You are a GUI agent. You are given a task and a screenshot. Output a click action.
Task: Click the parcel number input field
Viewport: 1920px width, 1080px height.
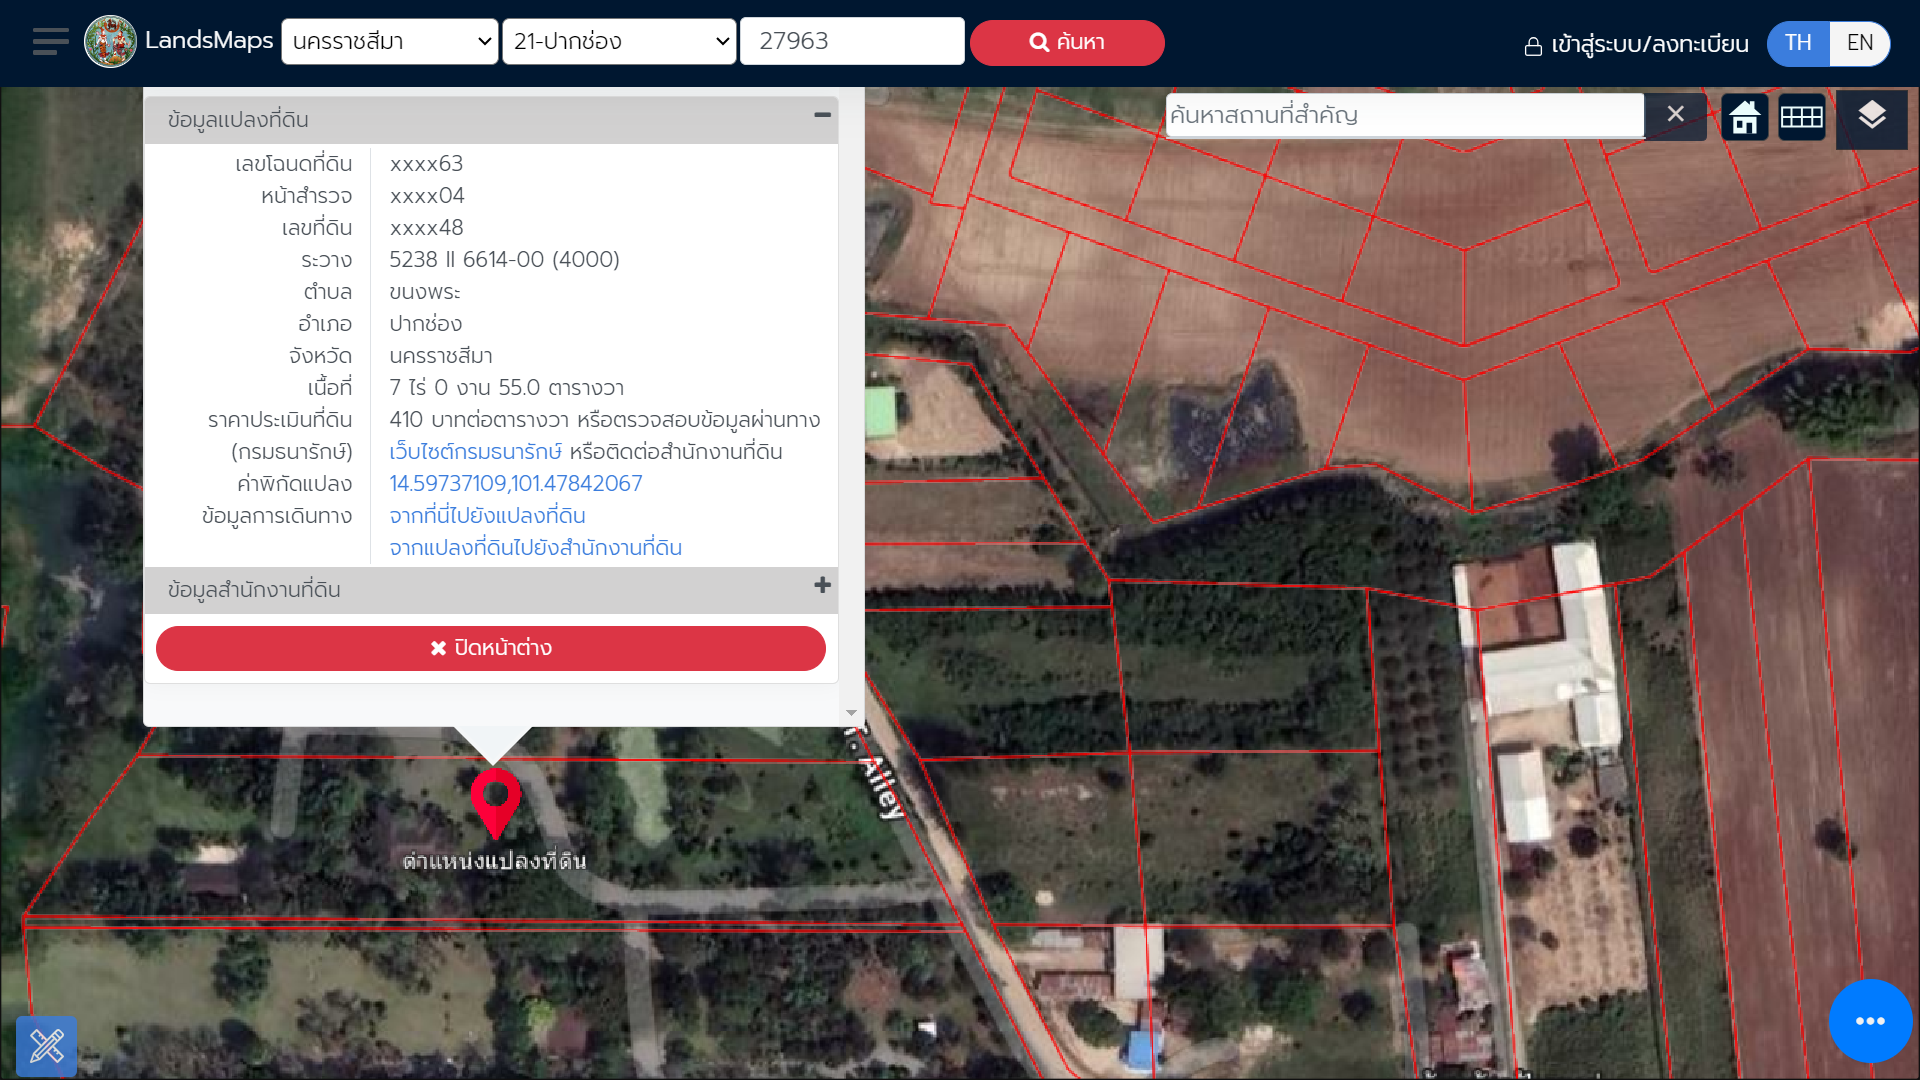click(851, 42)
